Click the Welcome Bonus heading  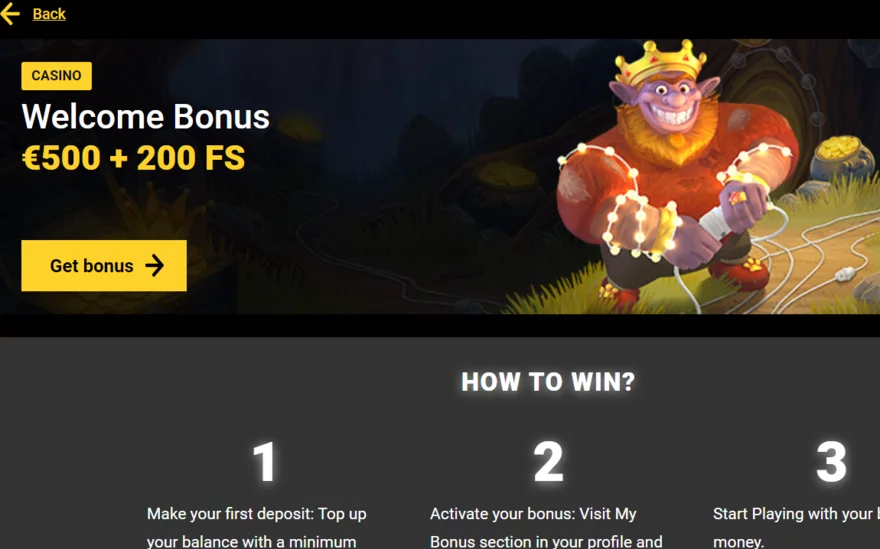145,117
